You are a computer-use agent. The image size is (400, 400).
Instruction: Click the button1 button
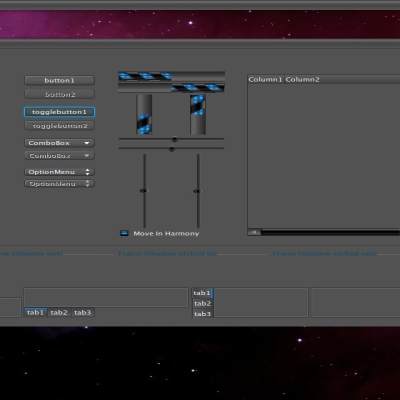(59, 80)
